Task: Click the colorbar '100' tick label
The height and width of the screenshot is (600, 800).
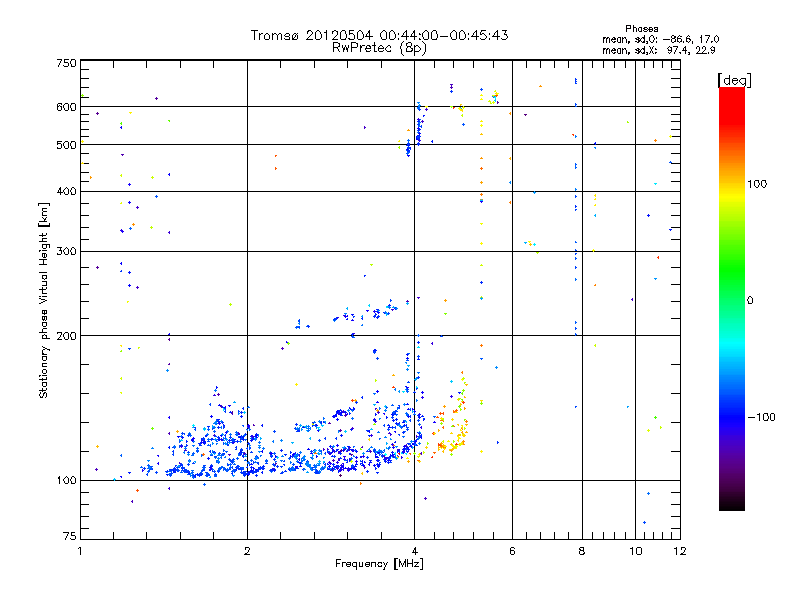Action: tap(757, 184)
